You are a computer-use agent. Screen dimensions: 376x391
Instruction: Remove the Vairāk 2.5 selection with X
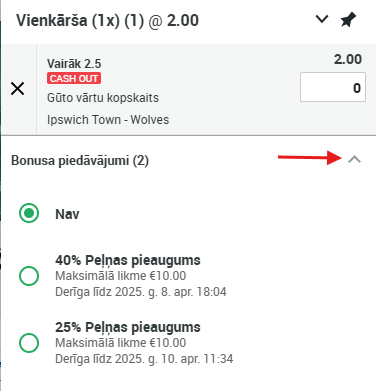pyautogui.click(x=18, y=89)
